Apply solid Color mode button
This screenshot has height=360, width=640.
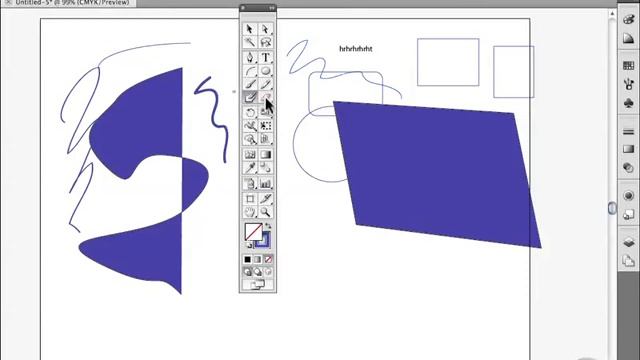click(x=247, y=259)
